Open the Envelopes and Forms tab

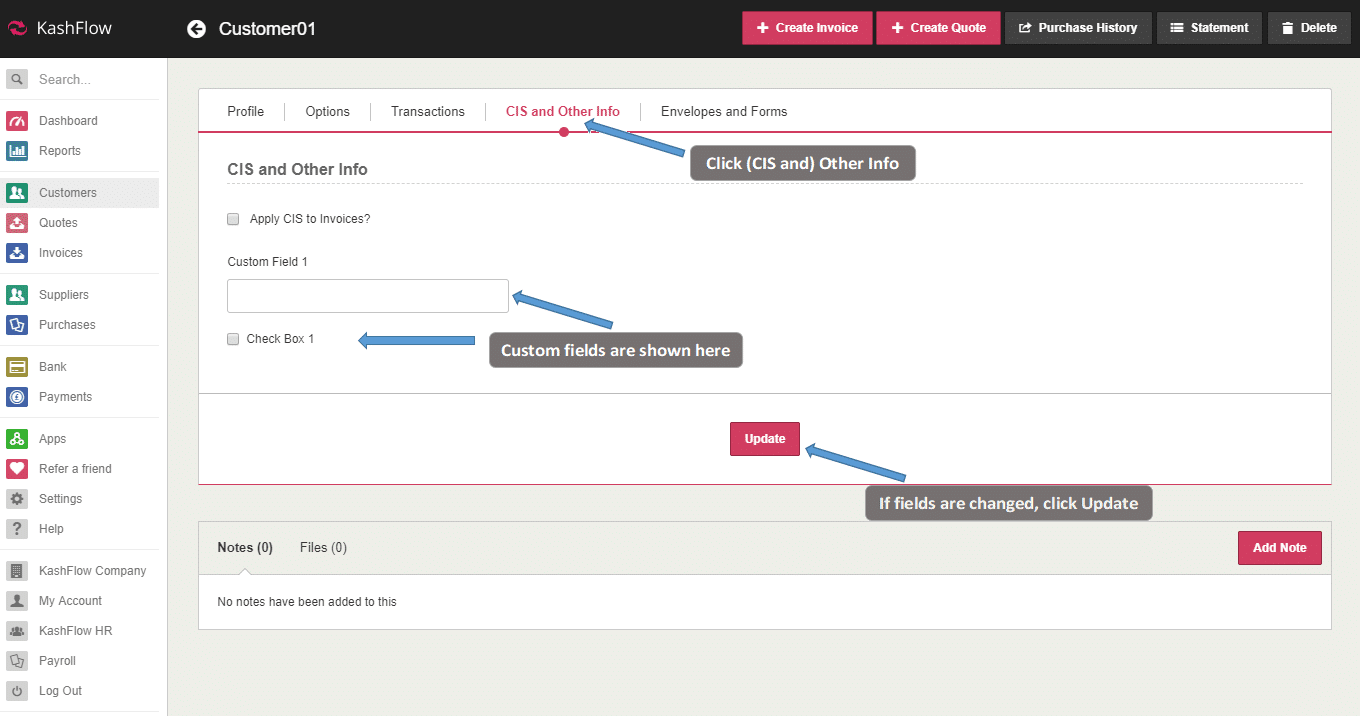point(723,112)
